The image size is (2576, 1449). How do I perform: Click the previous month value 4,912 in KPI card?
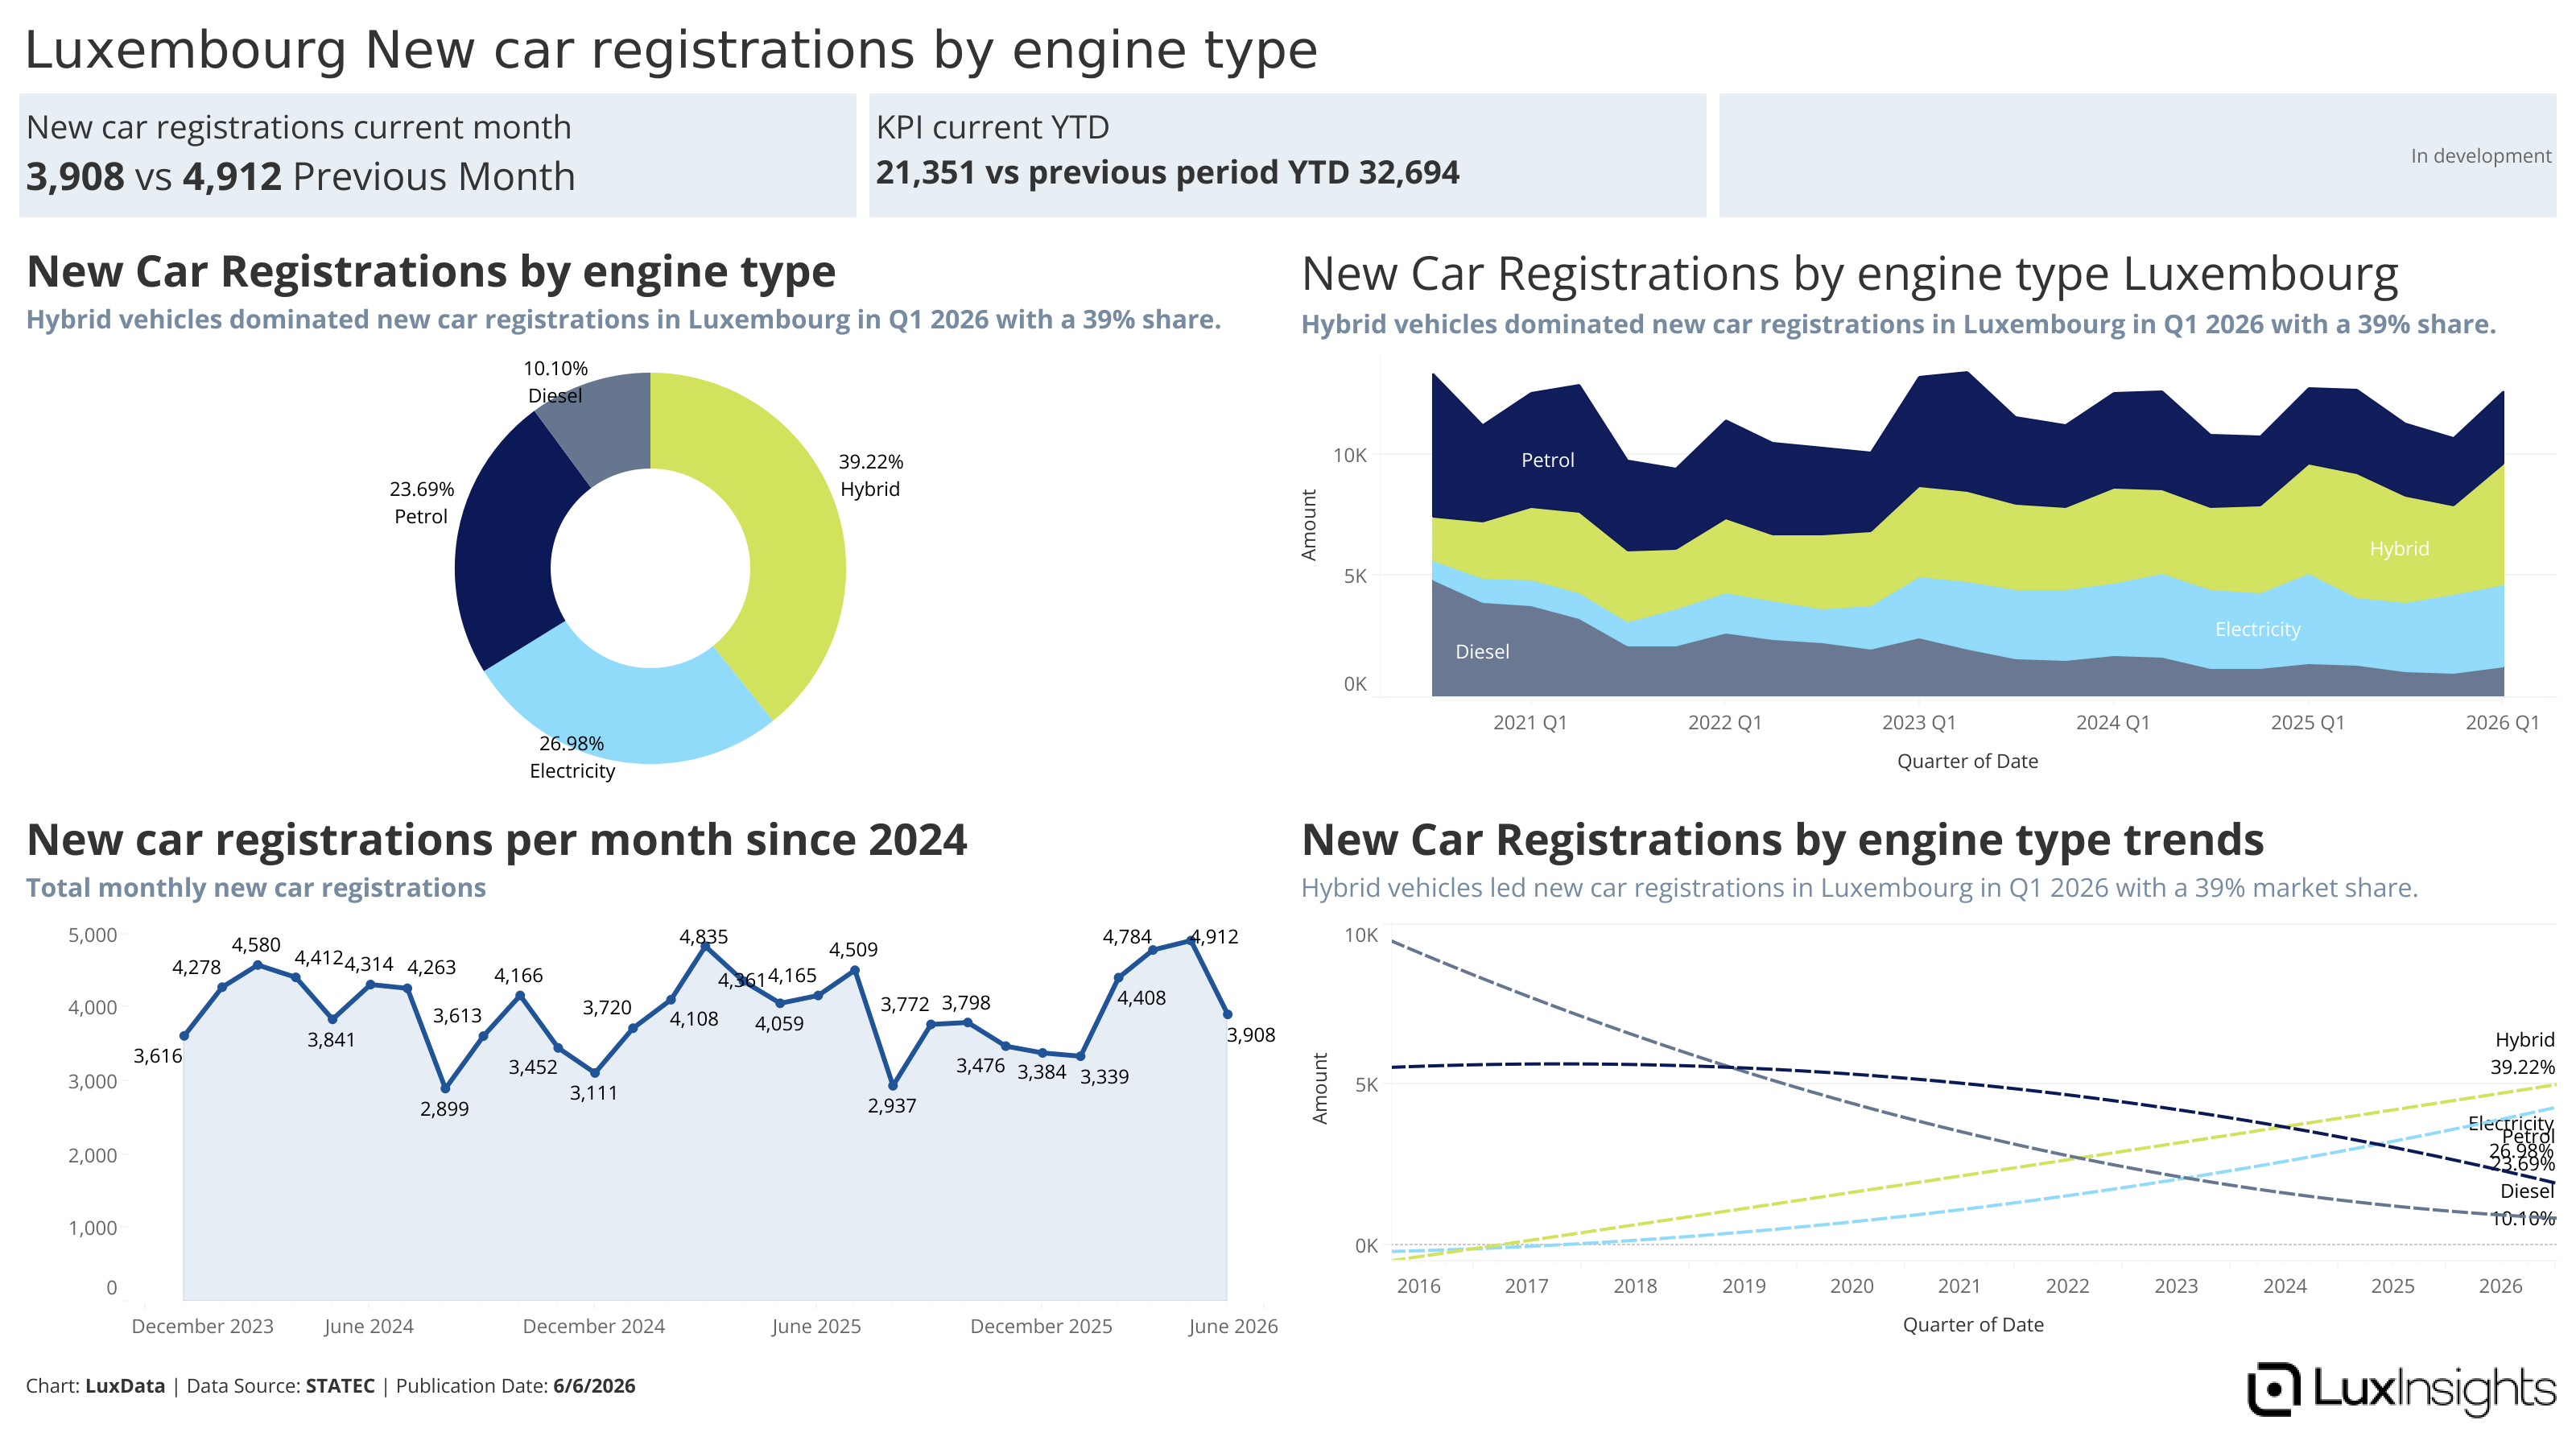click(x=232, y=177)
